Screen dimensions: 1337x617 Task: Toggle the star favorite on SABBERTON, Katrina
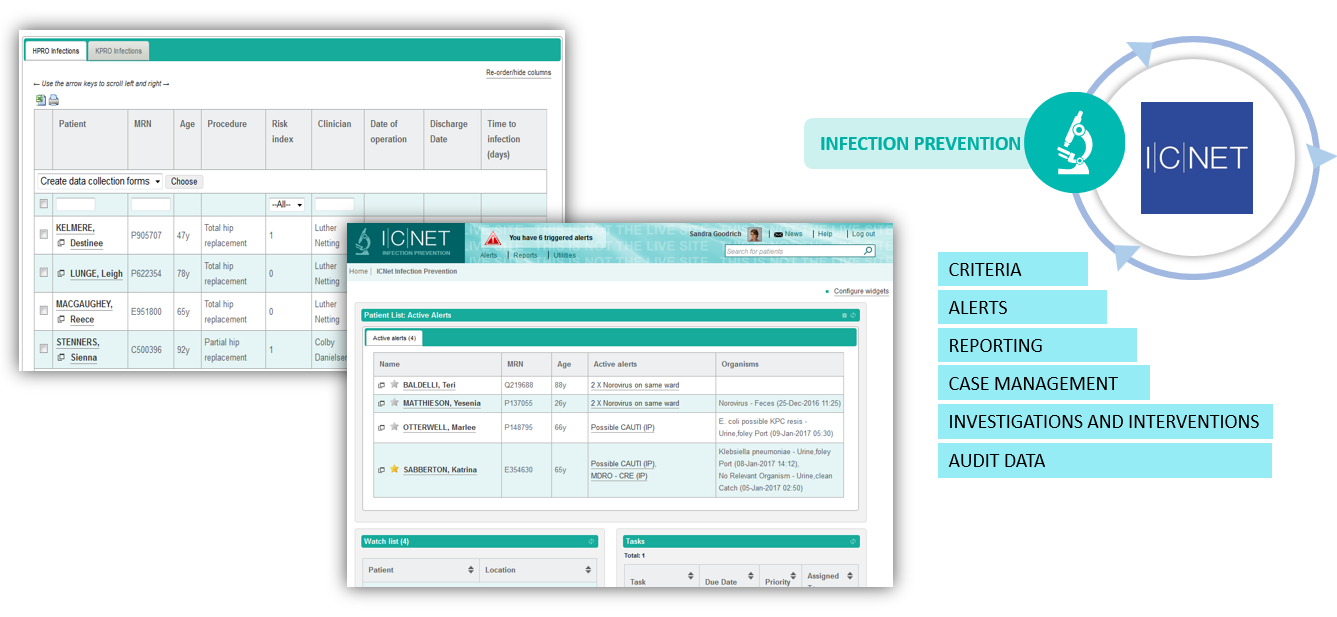[393, 468]
